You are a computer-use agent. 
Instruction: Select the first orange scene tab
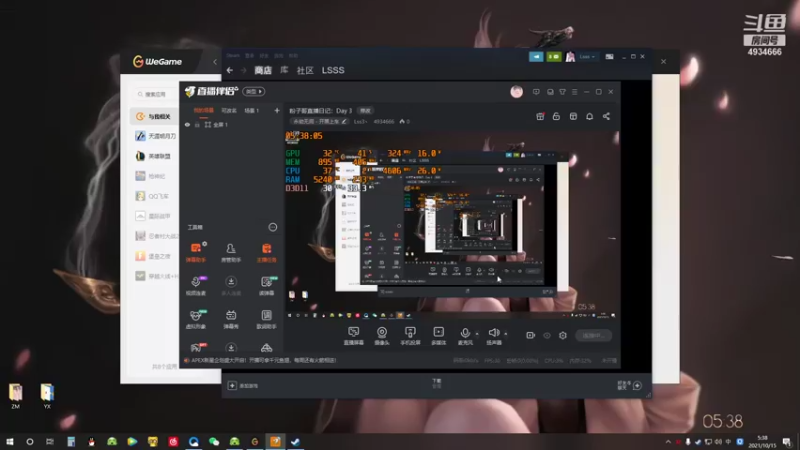coord(203,110)
